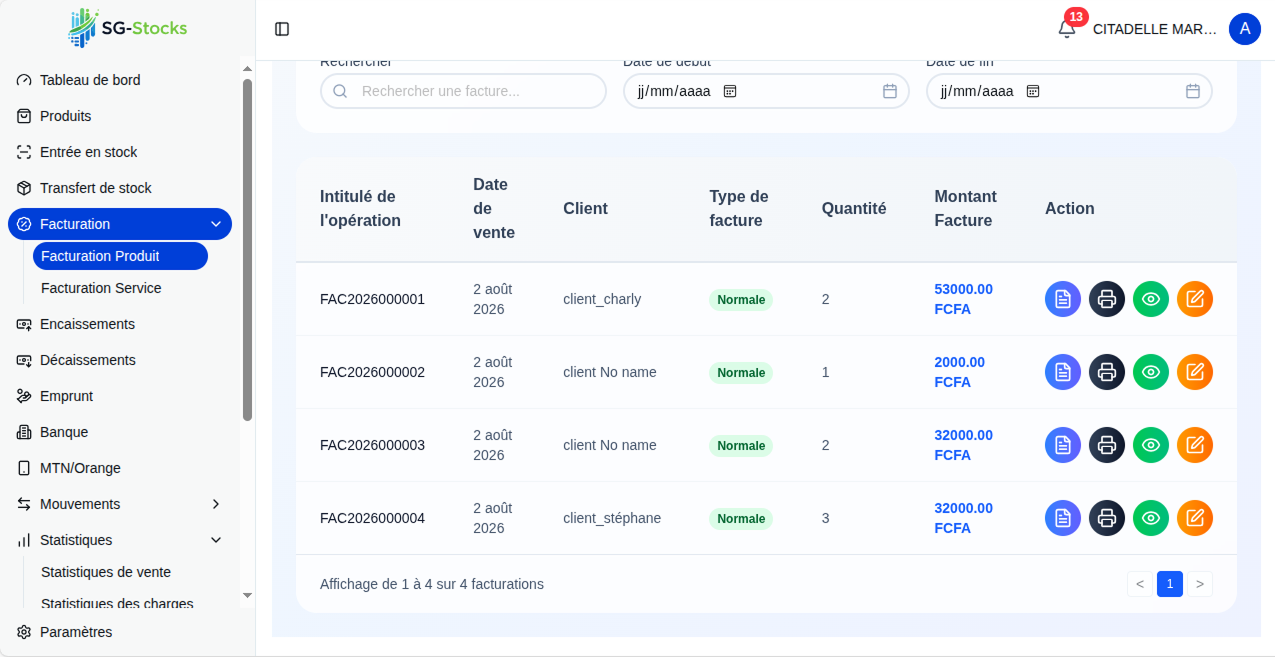
Task: Edit invoice FAC2026000003
Action: click(x=1195, y=445)
